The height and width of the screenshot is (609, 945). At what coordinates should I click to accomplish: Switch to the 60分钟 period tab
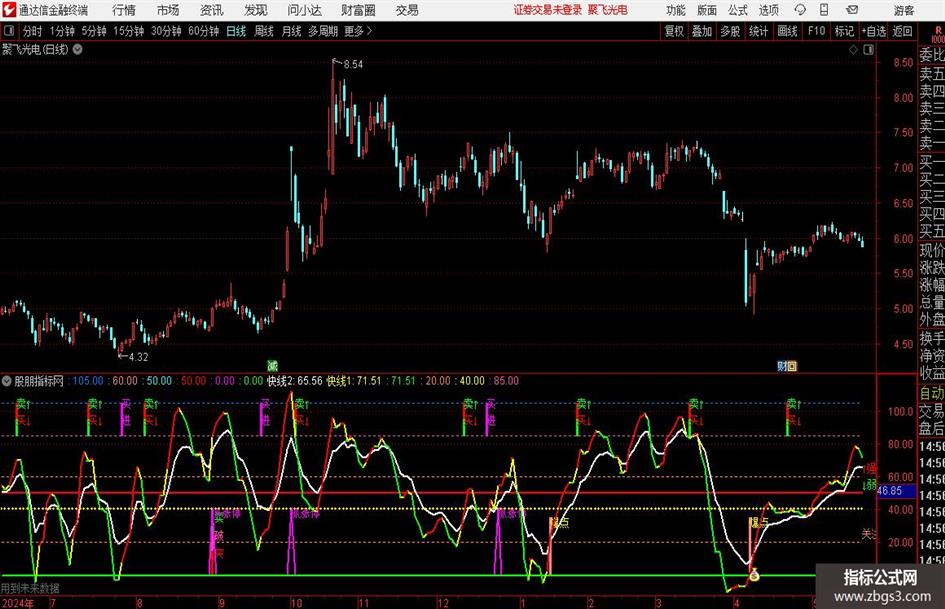204,31
